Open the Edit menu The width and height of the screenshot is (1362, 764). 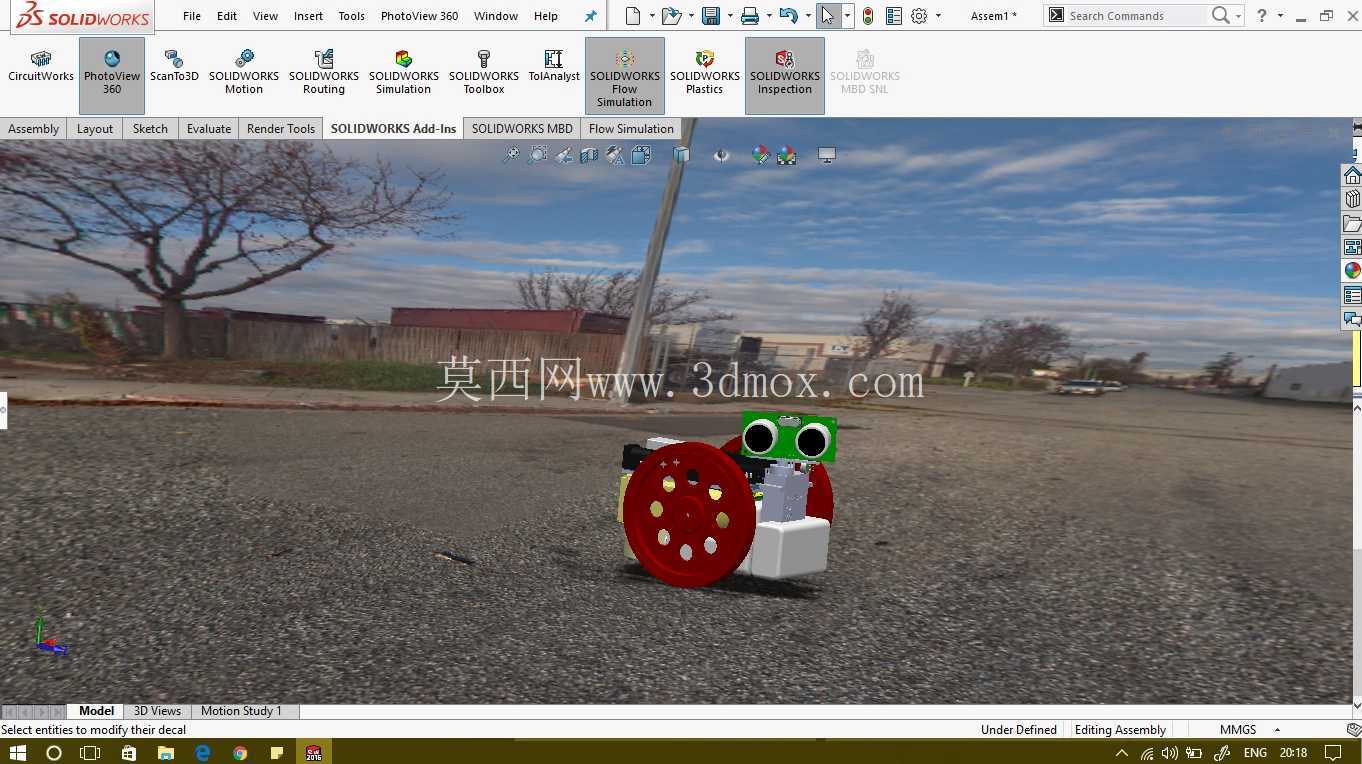[x=227, y=16]
